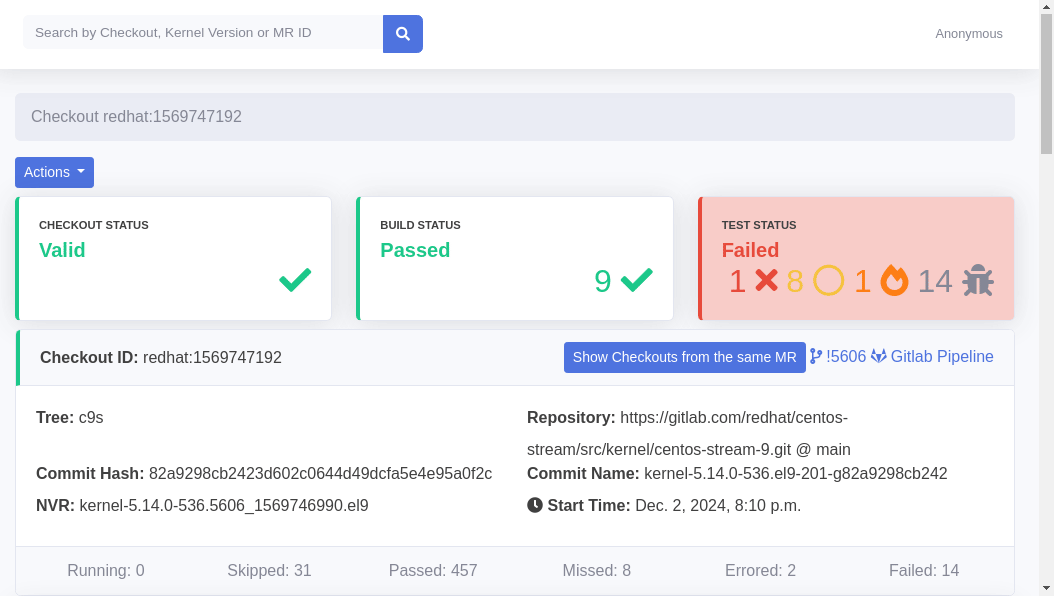Viewport: 1054px width, 596px height.
Task: Open the Actions dropdown menu
Action: pyautogui.click(x=54, y=172)
